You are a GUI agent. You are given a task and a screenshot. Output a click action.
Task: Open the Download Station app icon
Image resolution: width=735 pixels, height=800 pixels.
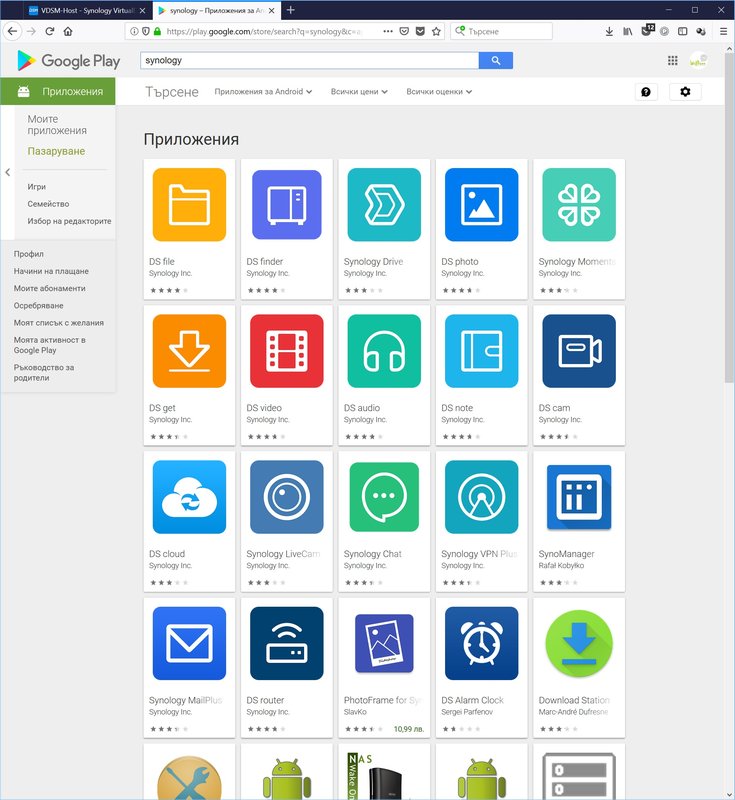[x=579, y=643]
